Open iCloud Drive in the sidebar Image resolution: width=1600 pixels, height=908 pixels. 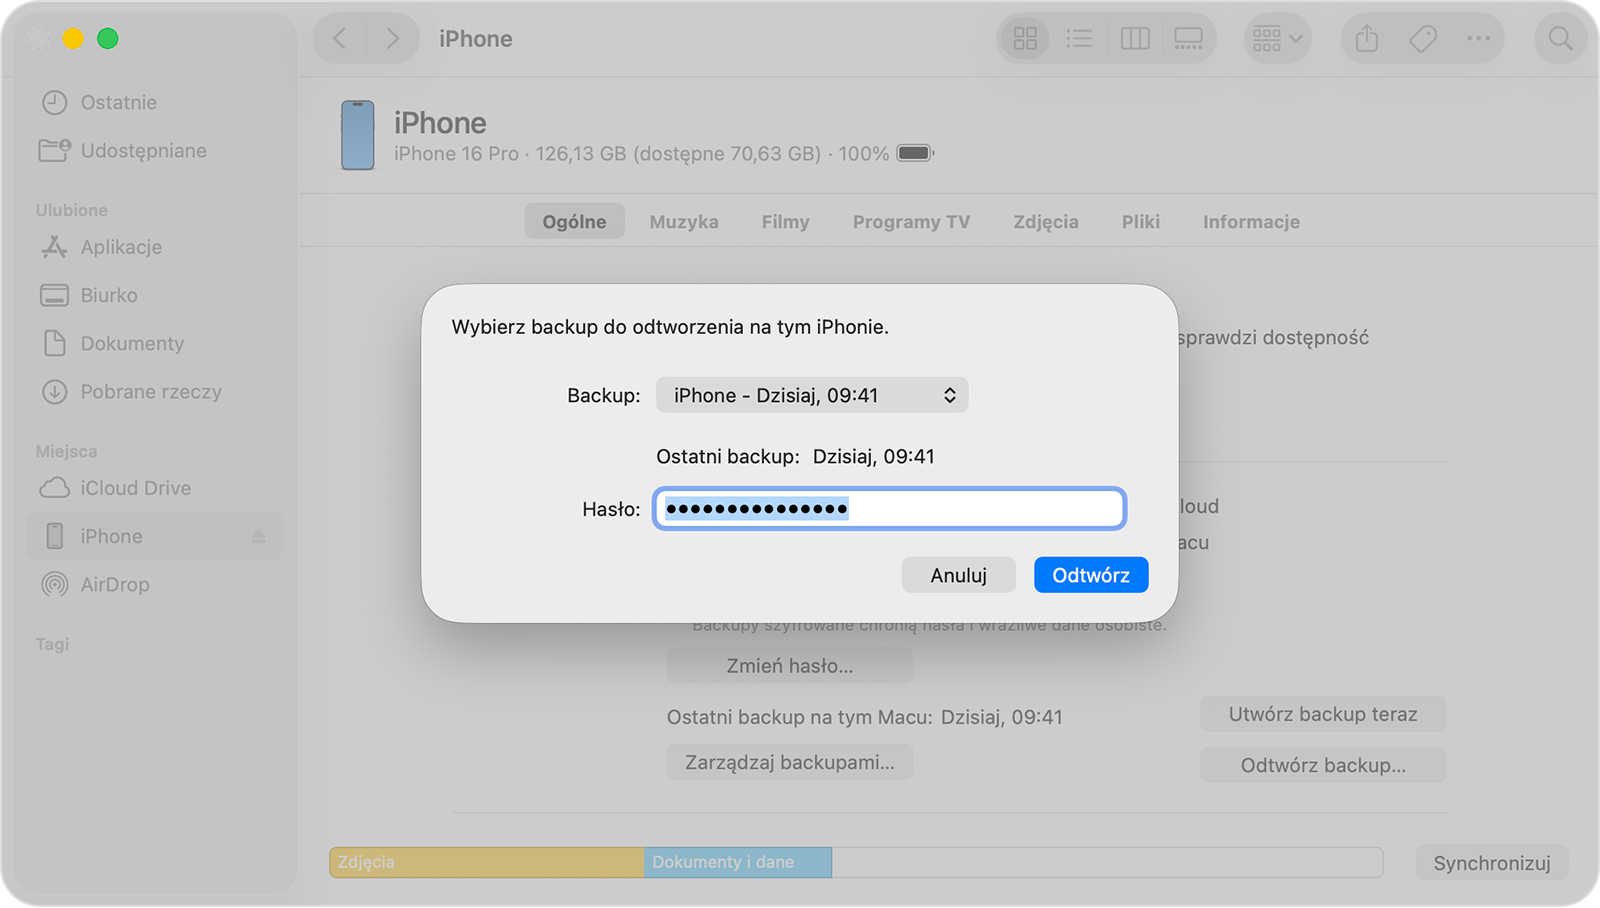pos(115,488)
